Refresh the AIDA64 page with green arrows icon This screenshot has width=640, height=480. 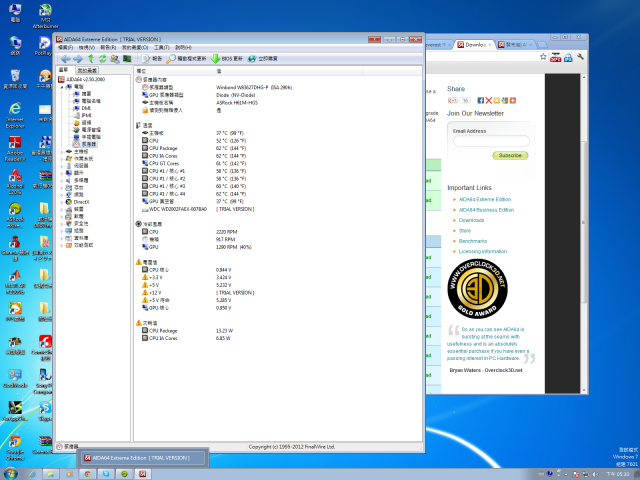102,59
